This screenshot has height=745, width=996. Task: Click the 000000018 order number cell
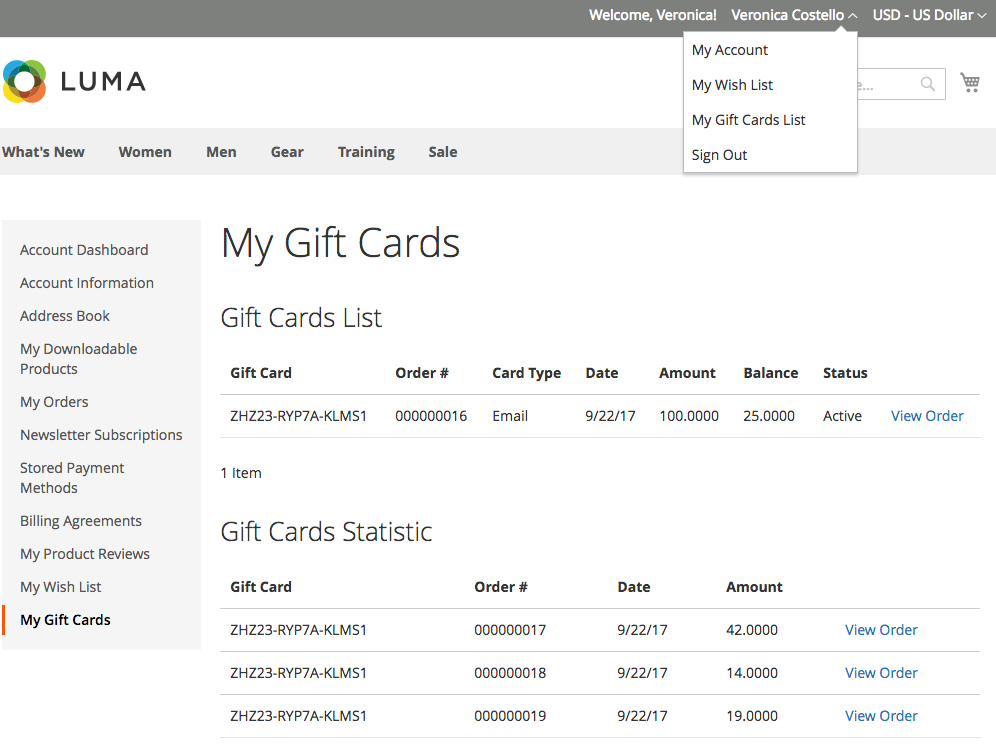510,673
